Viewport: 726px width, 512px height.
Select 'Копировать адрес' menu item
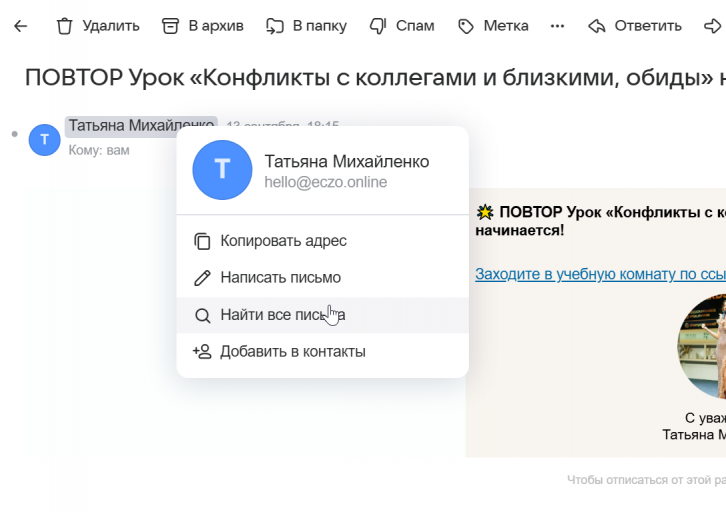coord(323,241)
